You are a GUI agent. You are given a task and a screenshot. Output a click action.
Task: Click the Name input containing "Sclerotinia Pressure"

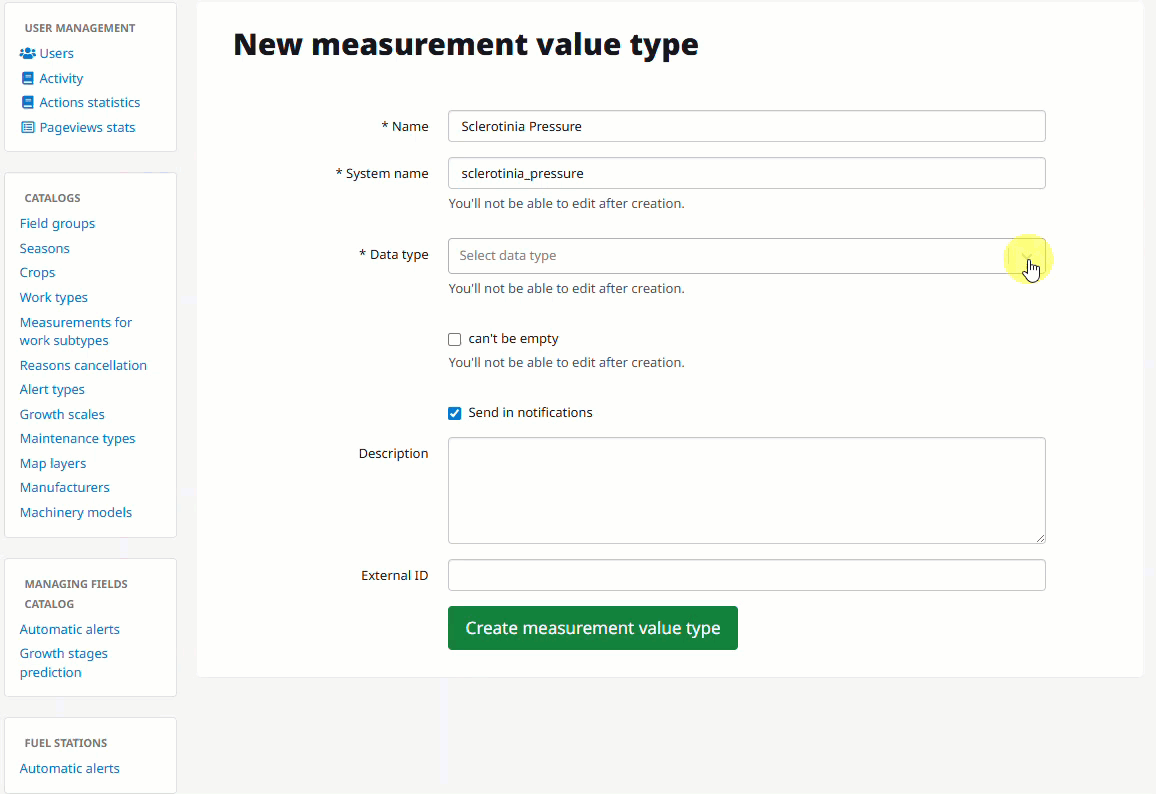746,126
